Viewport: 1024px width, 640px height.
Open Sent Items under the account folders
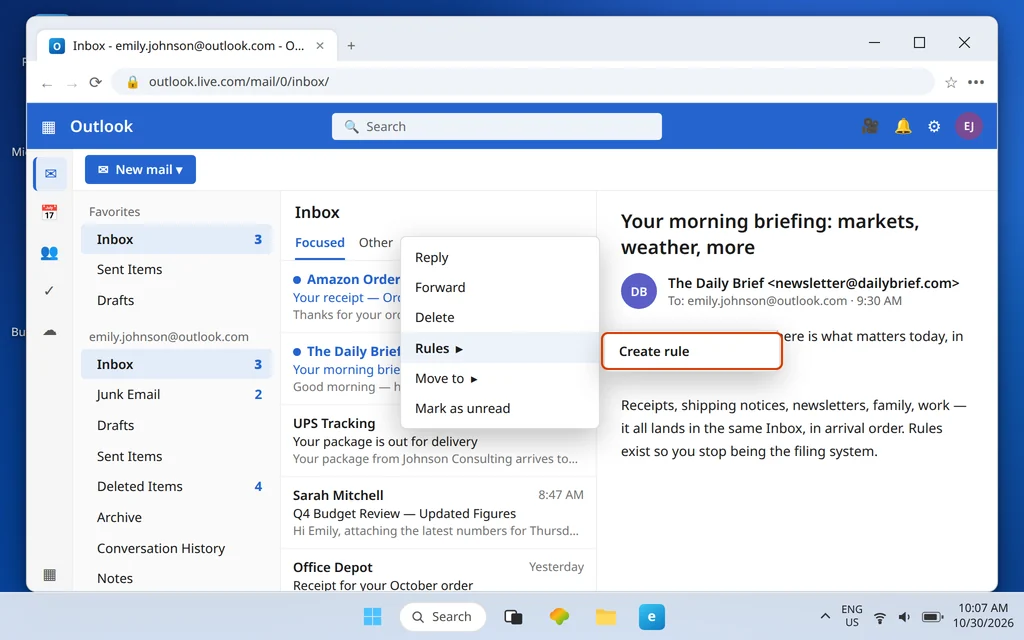(176, 456)
